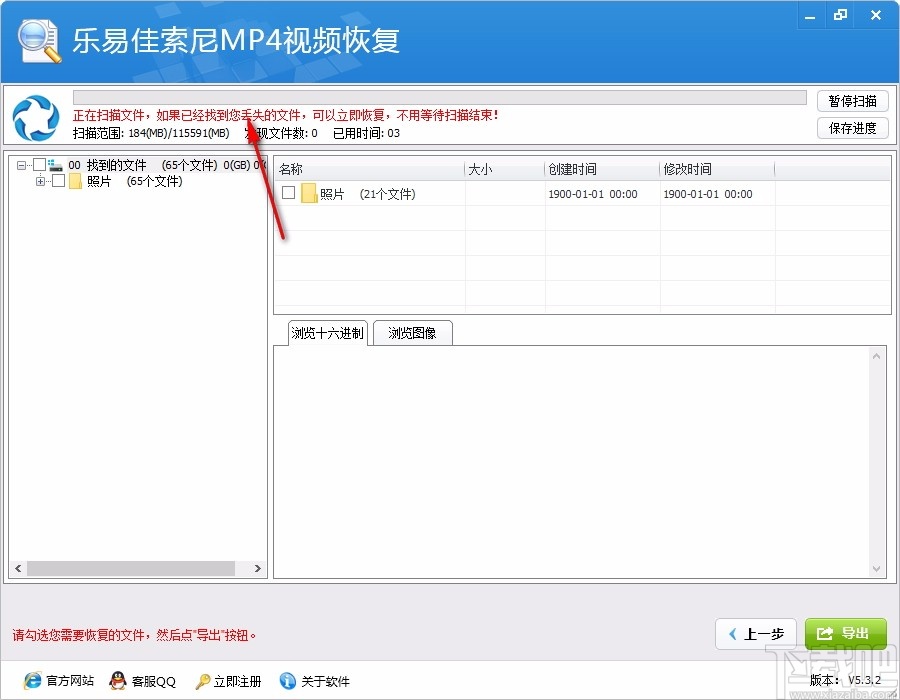This screenshot has height=700, width=900.
Task: Click the 暂停扫描 button
Action: tap(852, 100)
